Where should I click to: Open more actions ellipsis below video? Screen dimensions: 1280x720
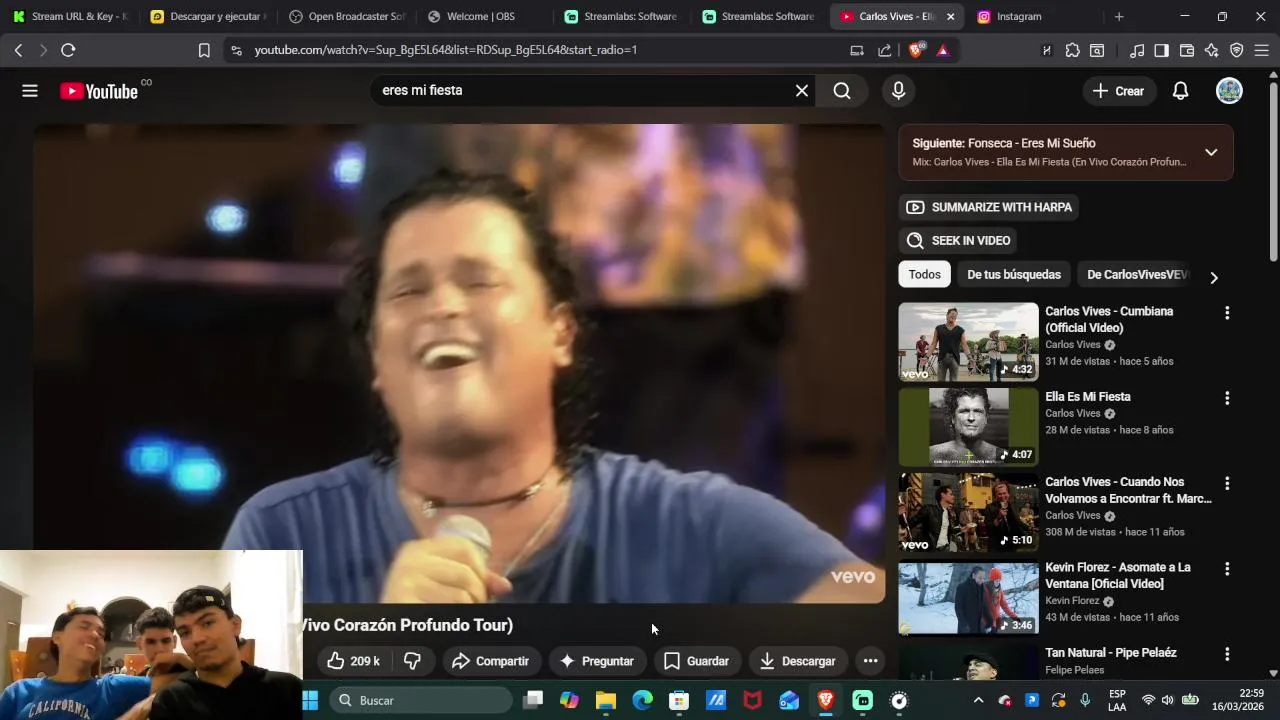click(x=870, y=661)
